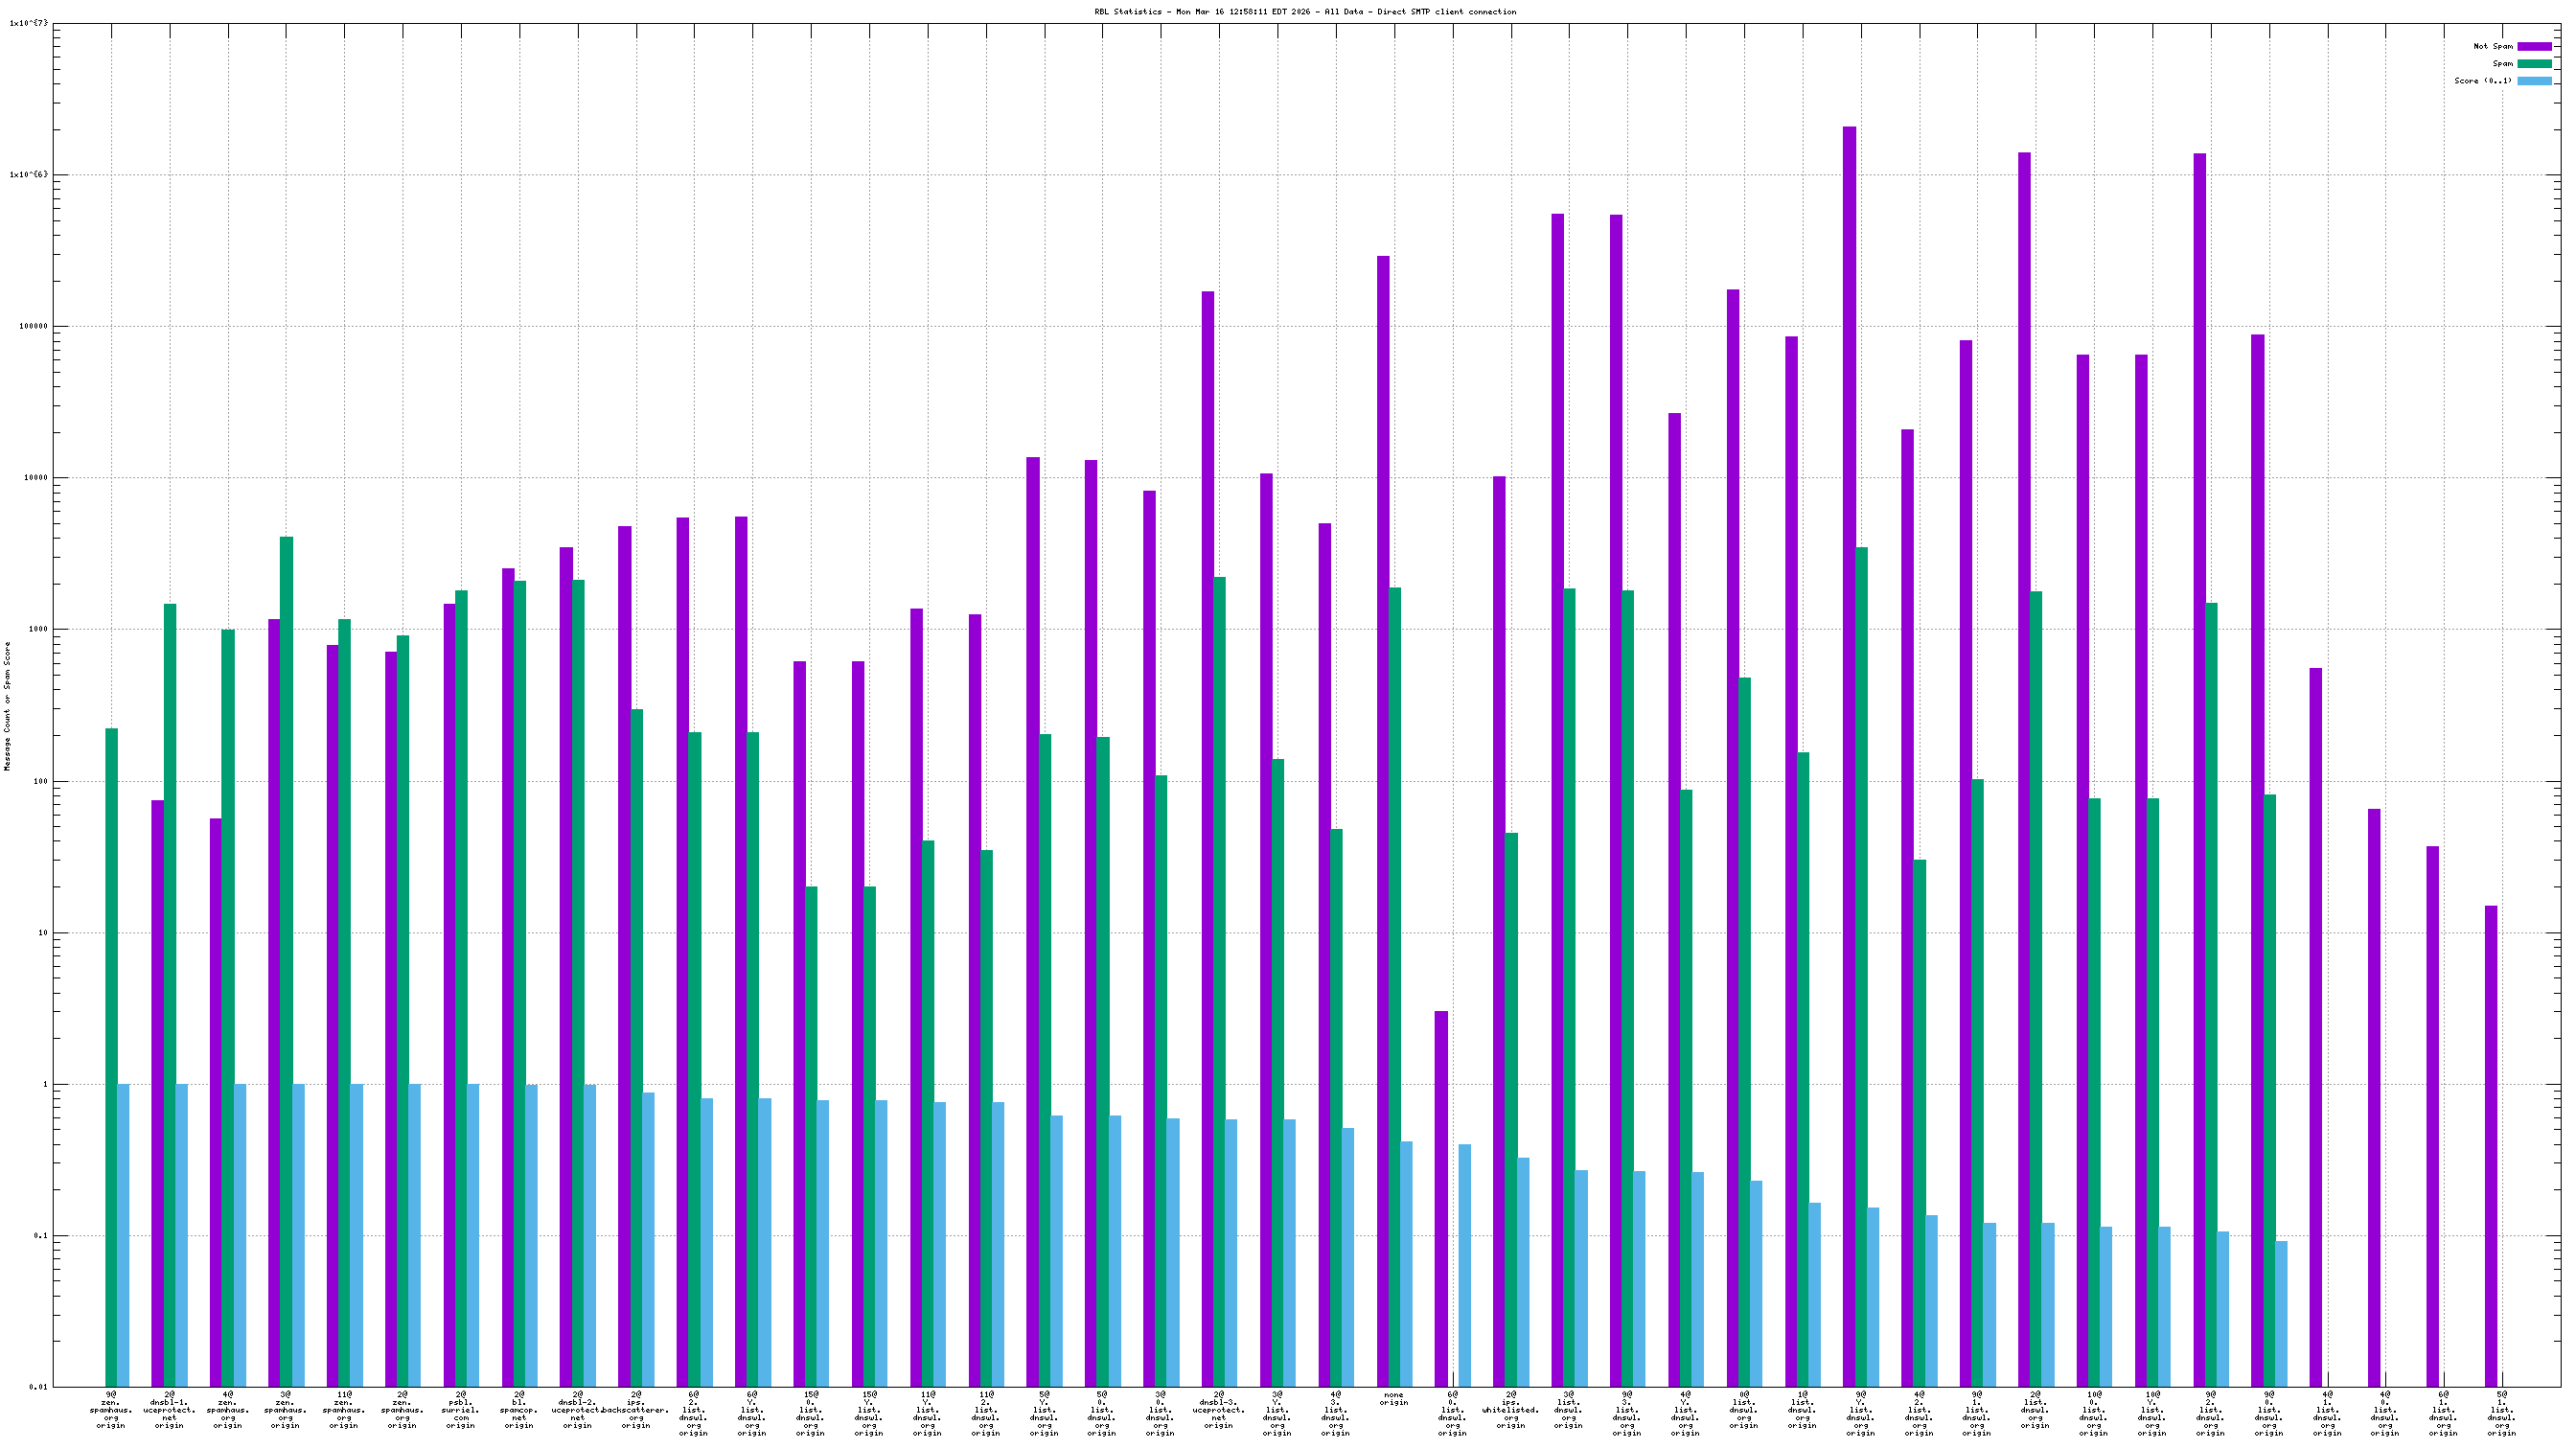Click the 1x10^{6} y-axis tick label
The width and height of the screenshot is (2576, 1449).
[28, 174]
